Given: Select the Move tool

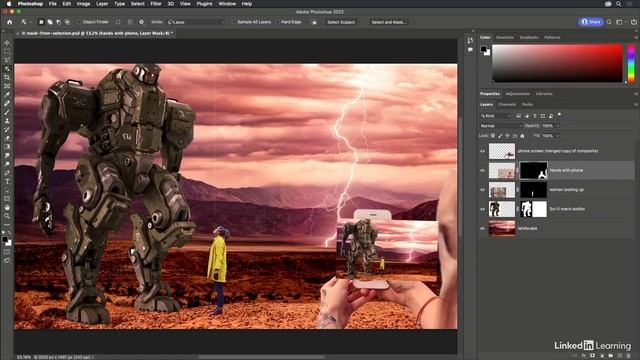Looking at the screenshot, I should pyautogui.click(x=7, y=43).
